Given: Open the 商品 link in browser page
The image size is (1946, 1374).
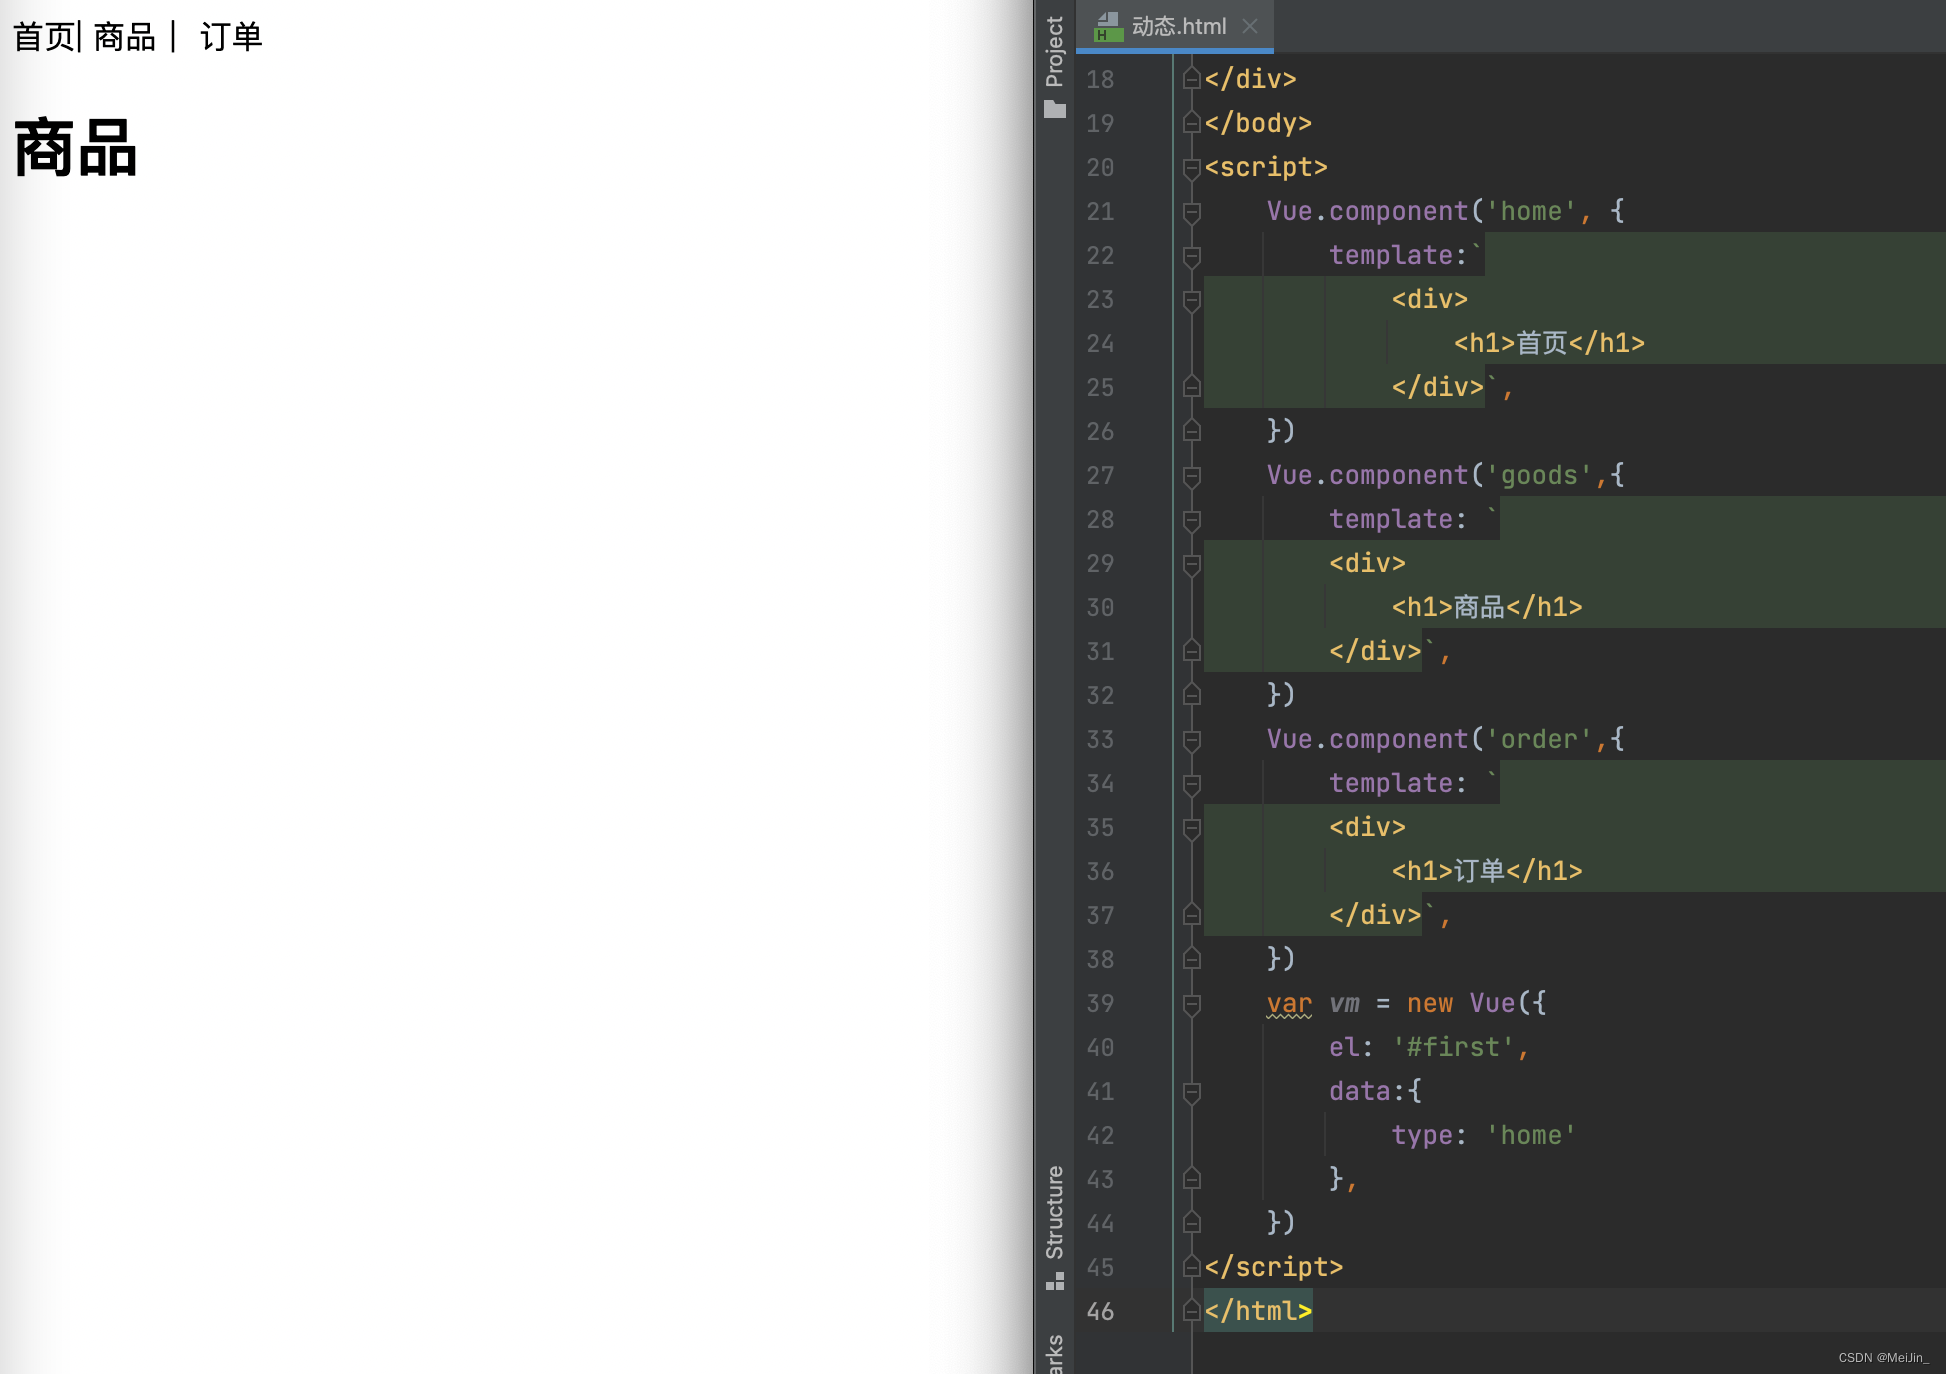Looking at the screenshot, I should [x=125, y=37].
